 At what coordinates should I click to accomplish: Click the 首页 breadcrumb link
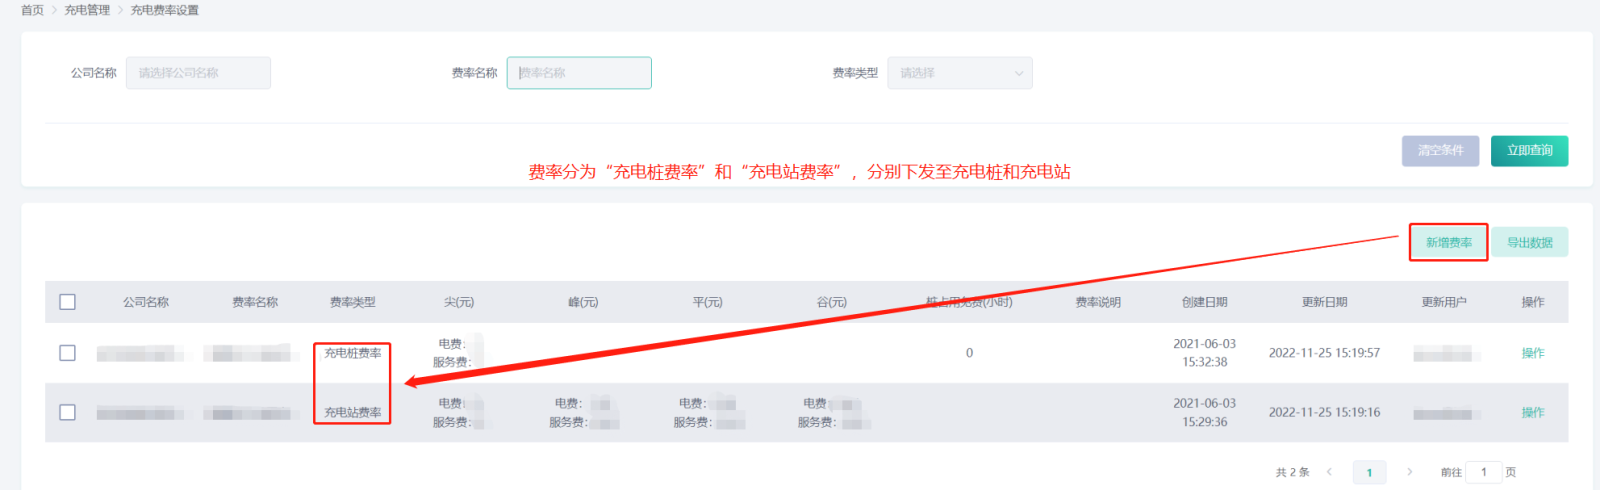tap(32, 10)
